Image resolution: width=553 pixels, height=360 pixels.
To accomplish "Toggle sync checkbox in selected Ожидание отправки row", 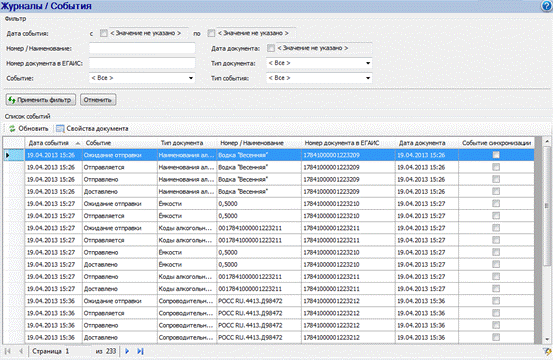I will (496, 155).
